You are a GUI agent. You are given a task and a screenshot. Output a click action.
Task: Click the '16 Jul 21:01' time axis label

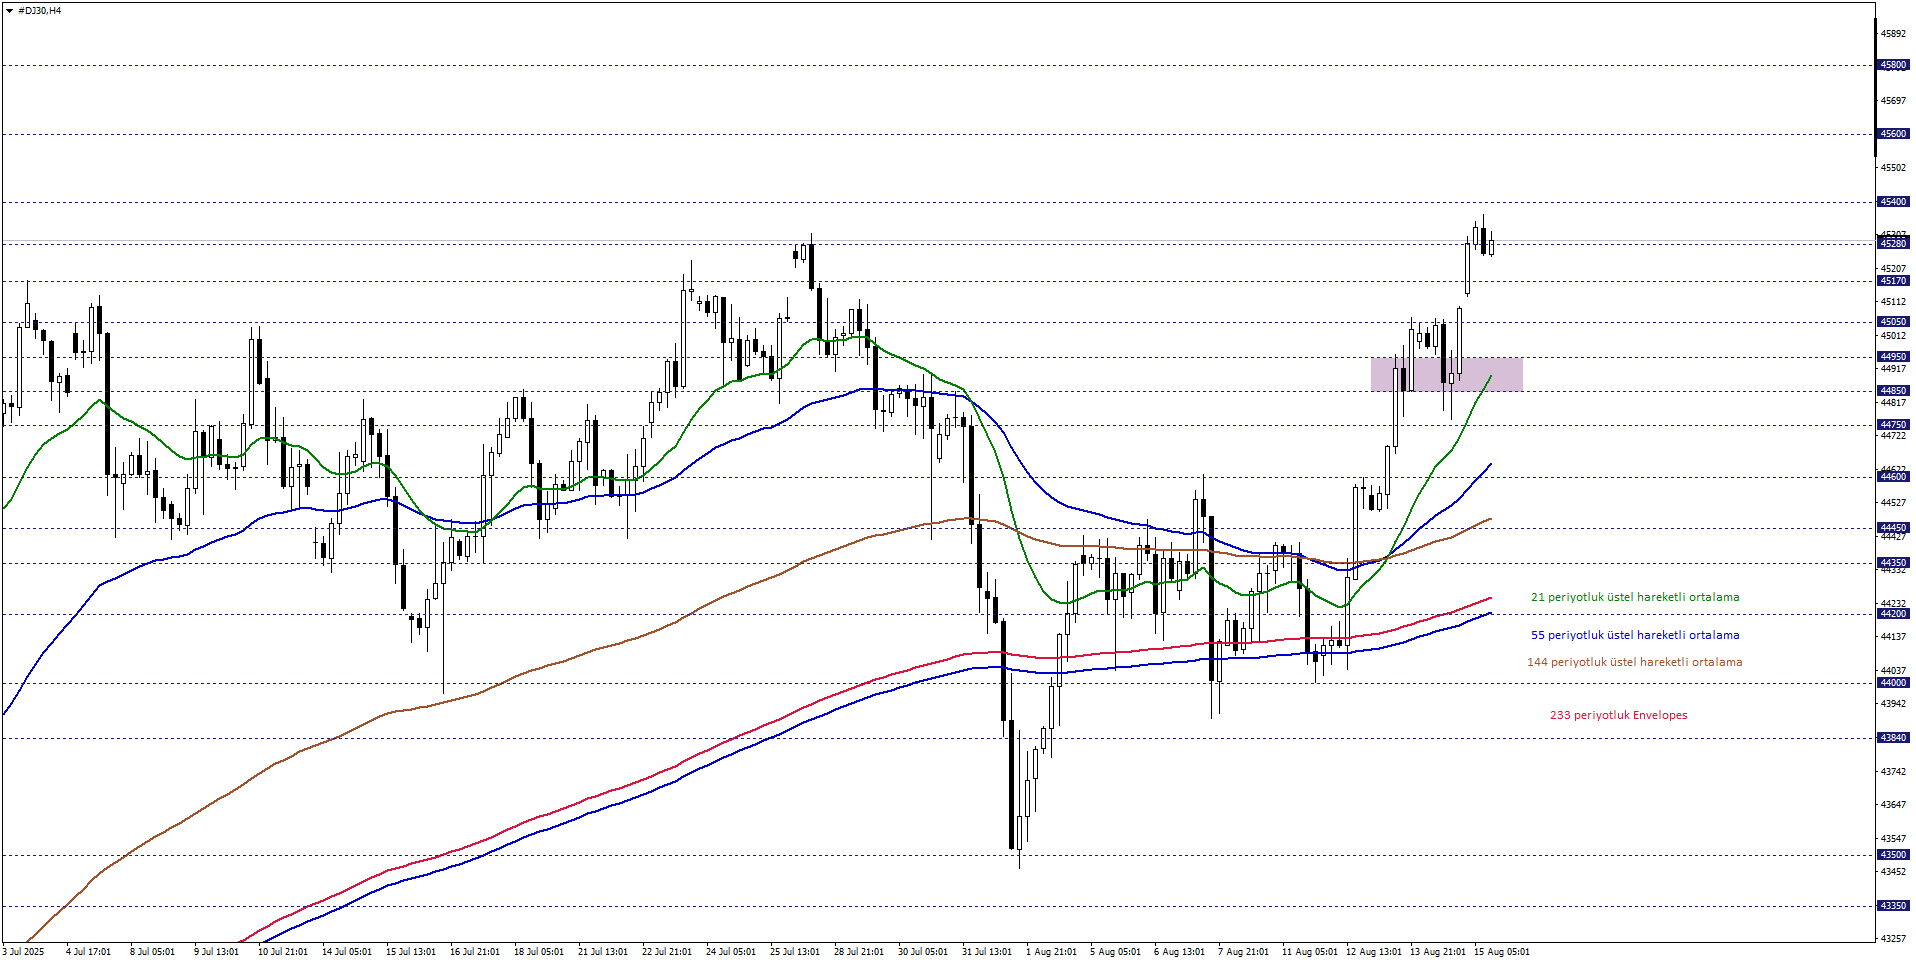[x=475, y=952]
